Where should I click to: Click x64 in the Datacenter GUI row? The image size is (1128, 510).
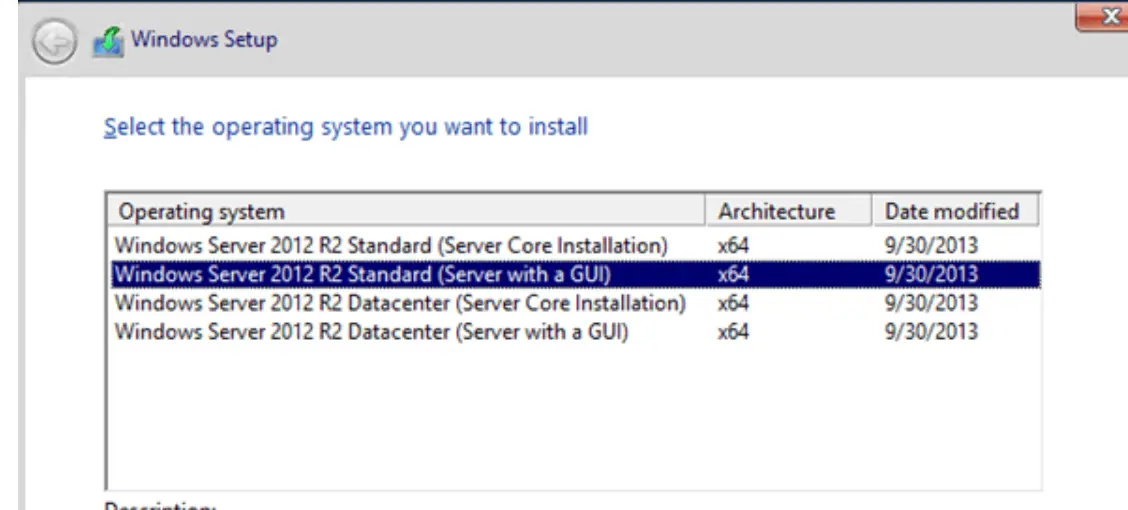pos(733,332)
